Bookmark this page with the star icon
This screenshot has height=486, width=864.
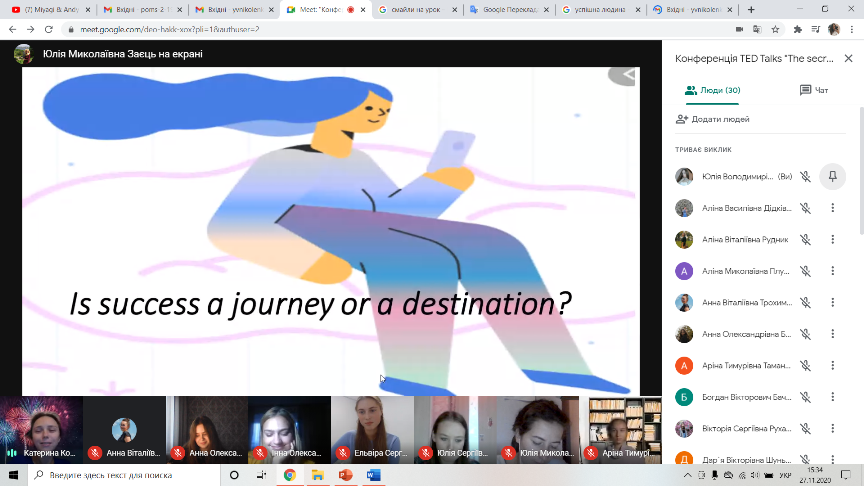point(775,29)
